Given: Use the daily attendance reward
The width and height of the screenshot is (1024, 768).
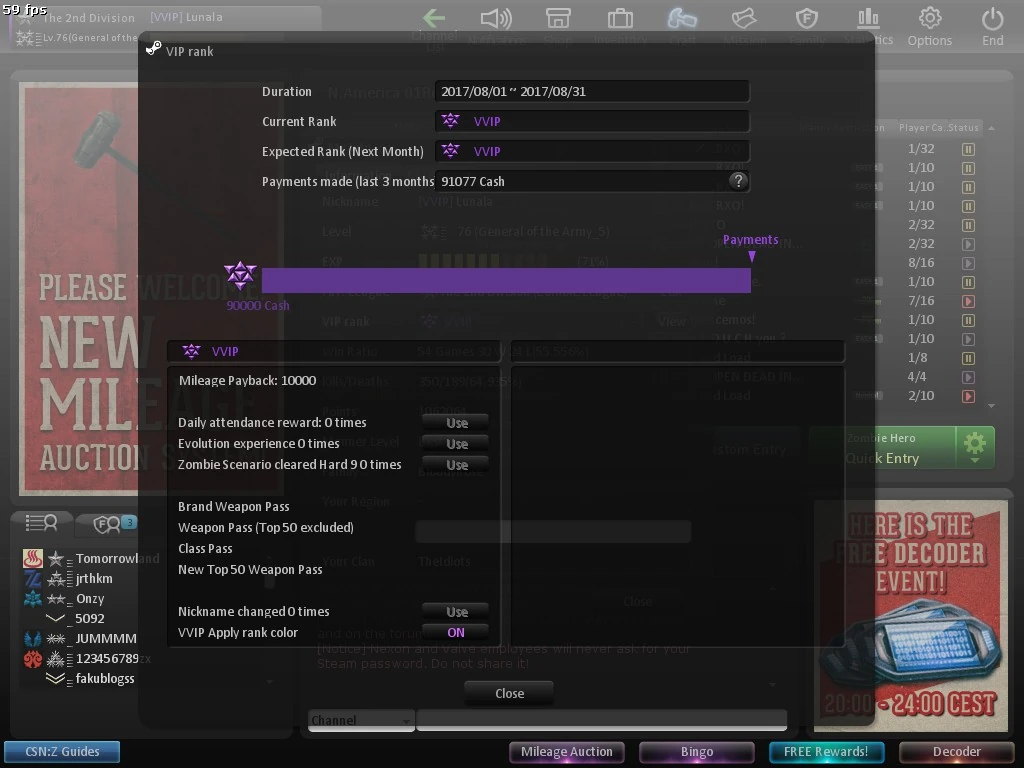Looking at the screenshot, I should click(x=456, y=422).
